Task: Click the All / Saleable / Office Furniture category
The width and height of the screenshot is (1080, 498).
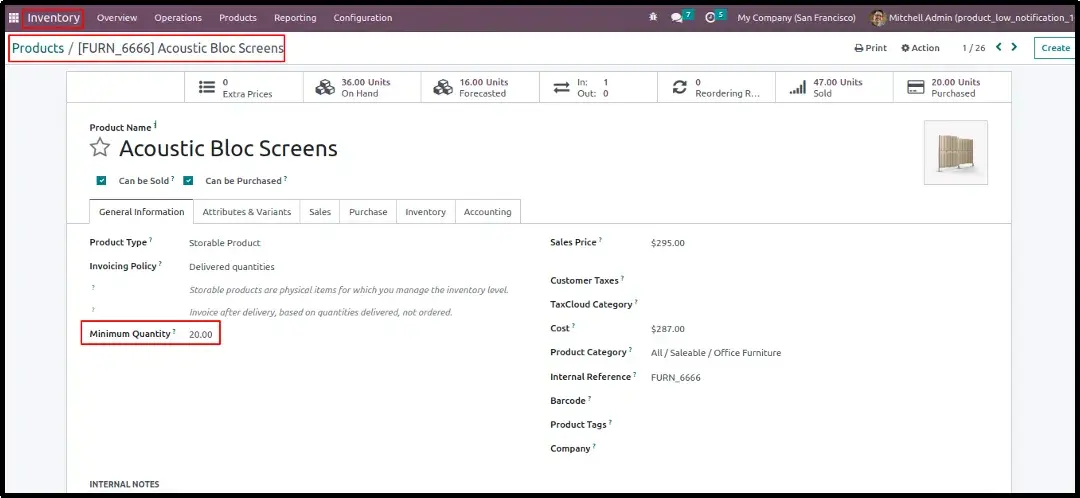Action: click(x=716, y=353)
